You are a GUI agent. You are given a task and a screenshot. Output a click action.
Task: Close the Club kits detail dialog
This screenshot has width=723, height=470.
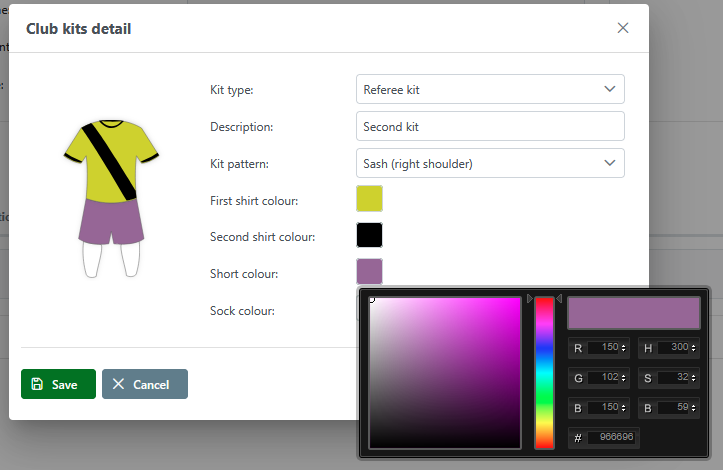coord(623,28)
